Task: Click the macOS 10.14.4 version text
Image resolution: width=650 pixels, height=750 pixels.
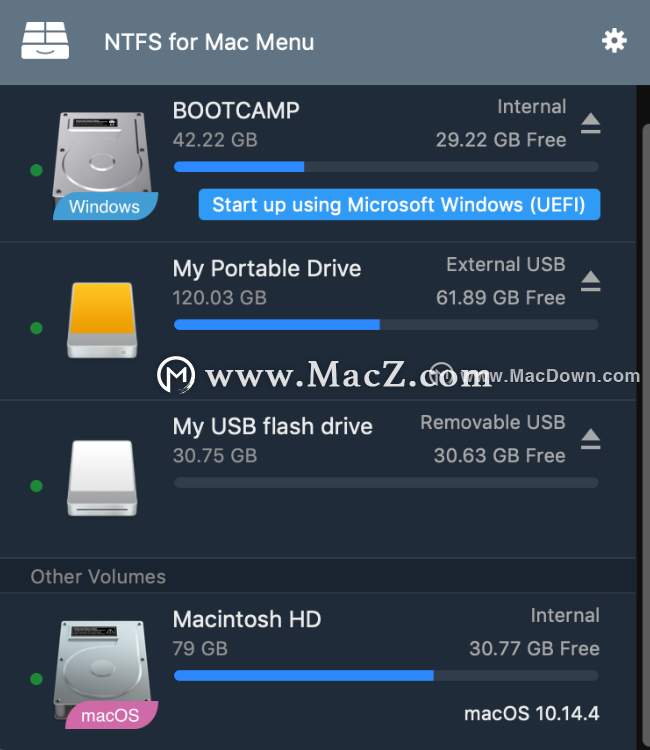Action: pos(531,714)
